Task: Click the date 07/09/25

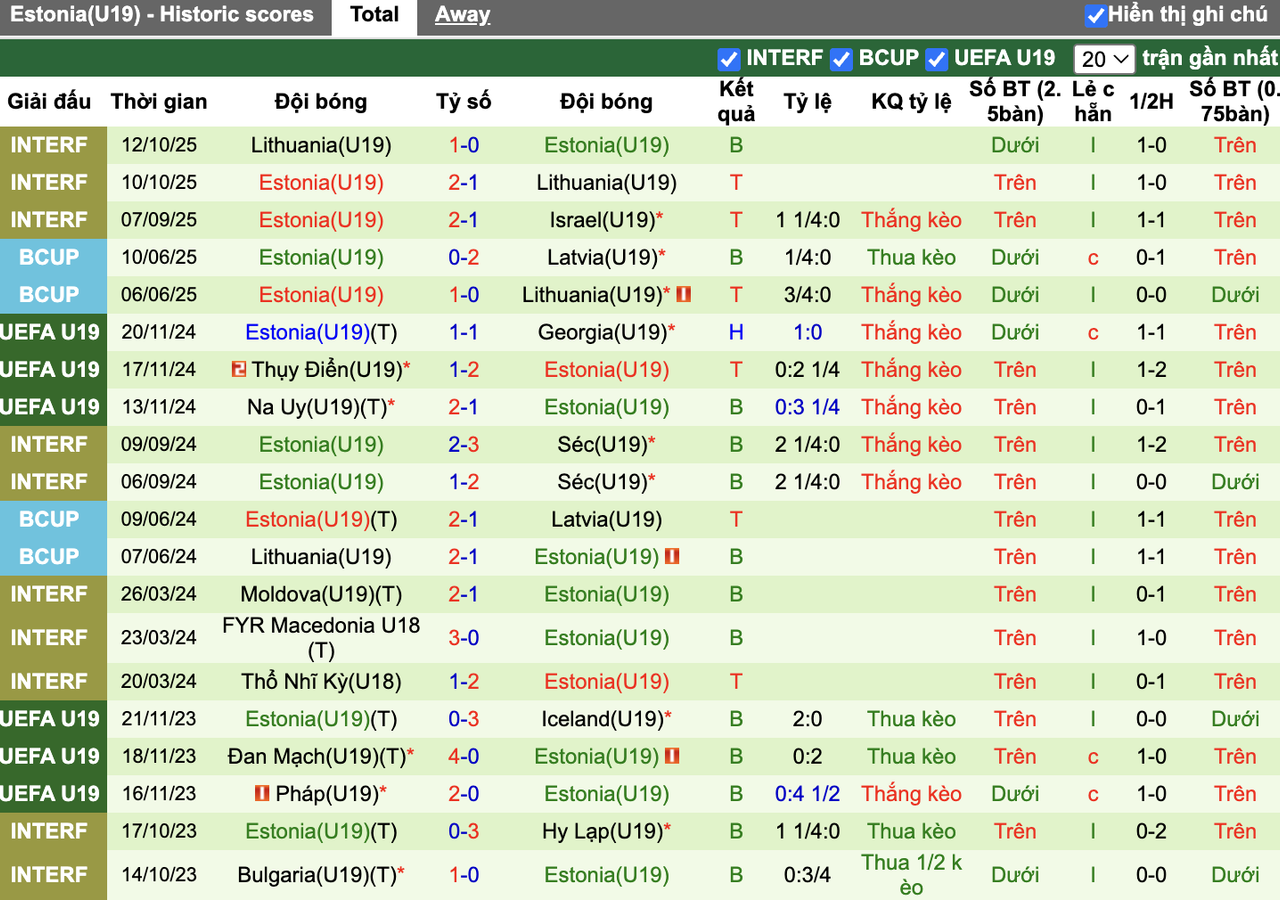Action: pyautogui.click(x=159, y=220)
